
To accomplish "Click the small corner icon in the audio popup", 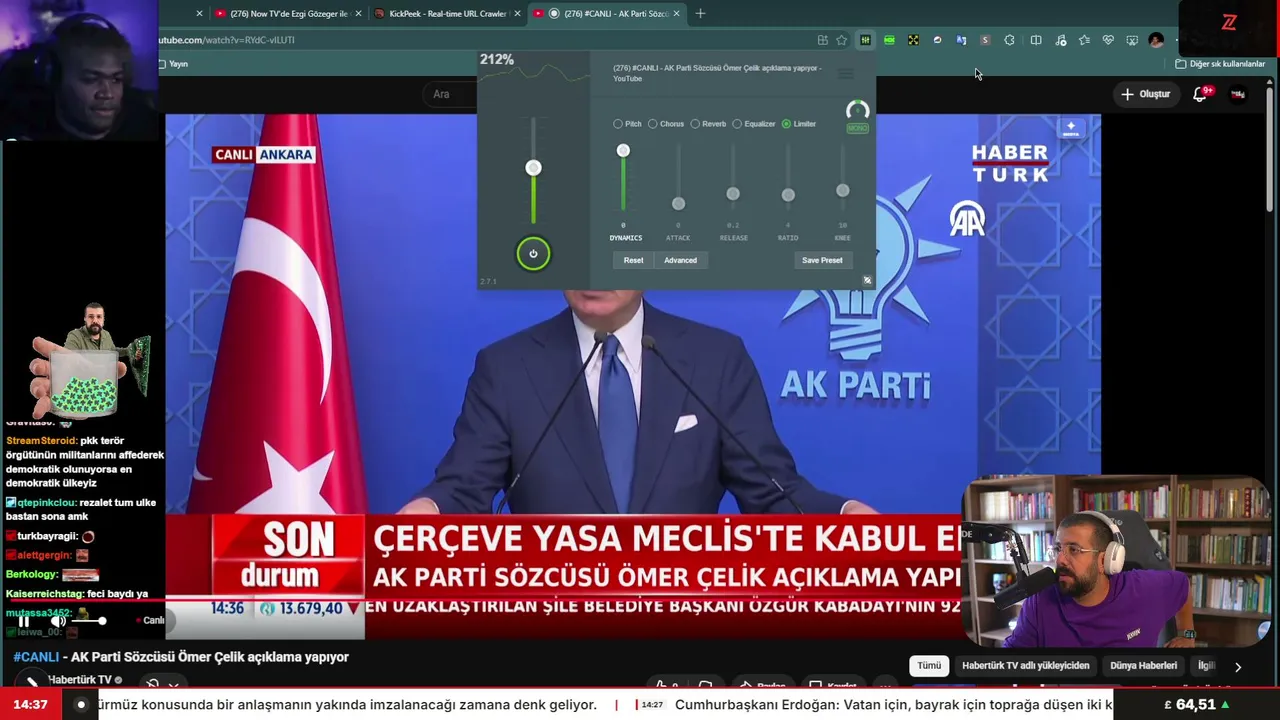I will point(867,281).
